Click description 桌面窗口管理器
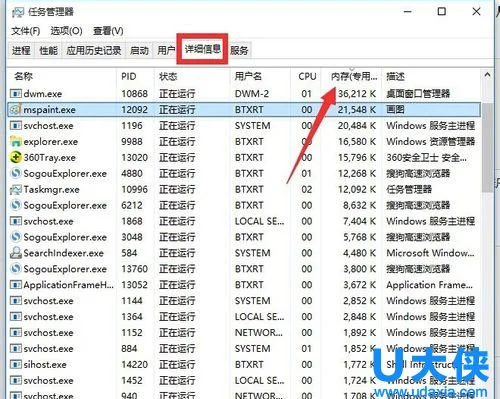500x399 pixels. pyautogui.click(x=418, y=94)
